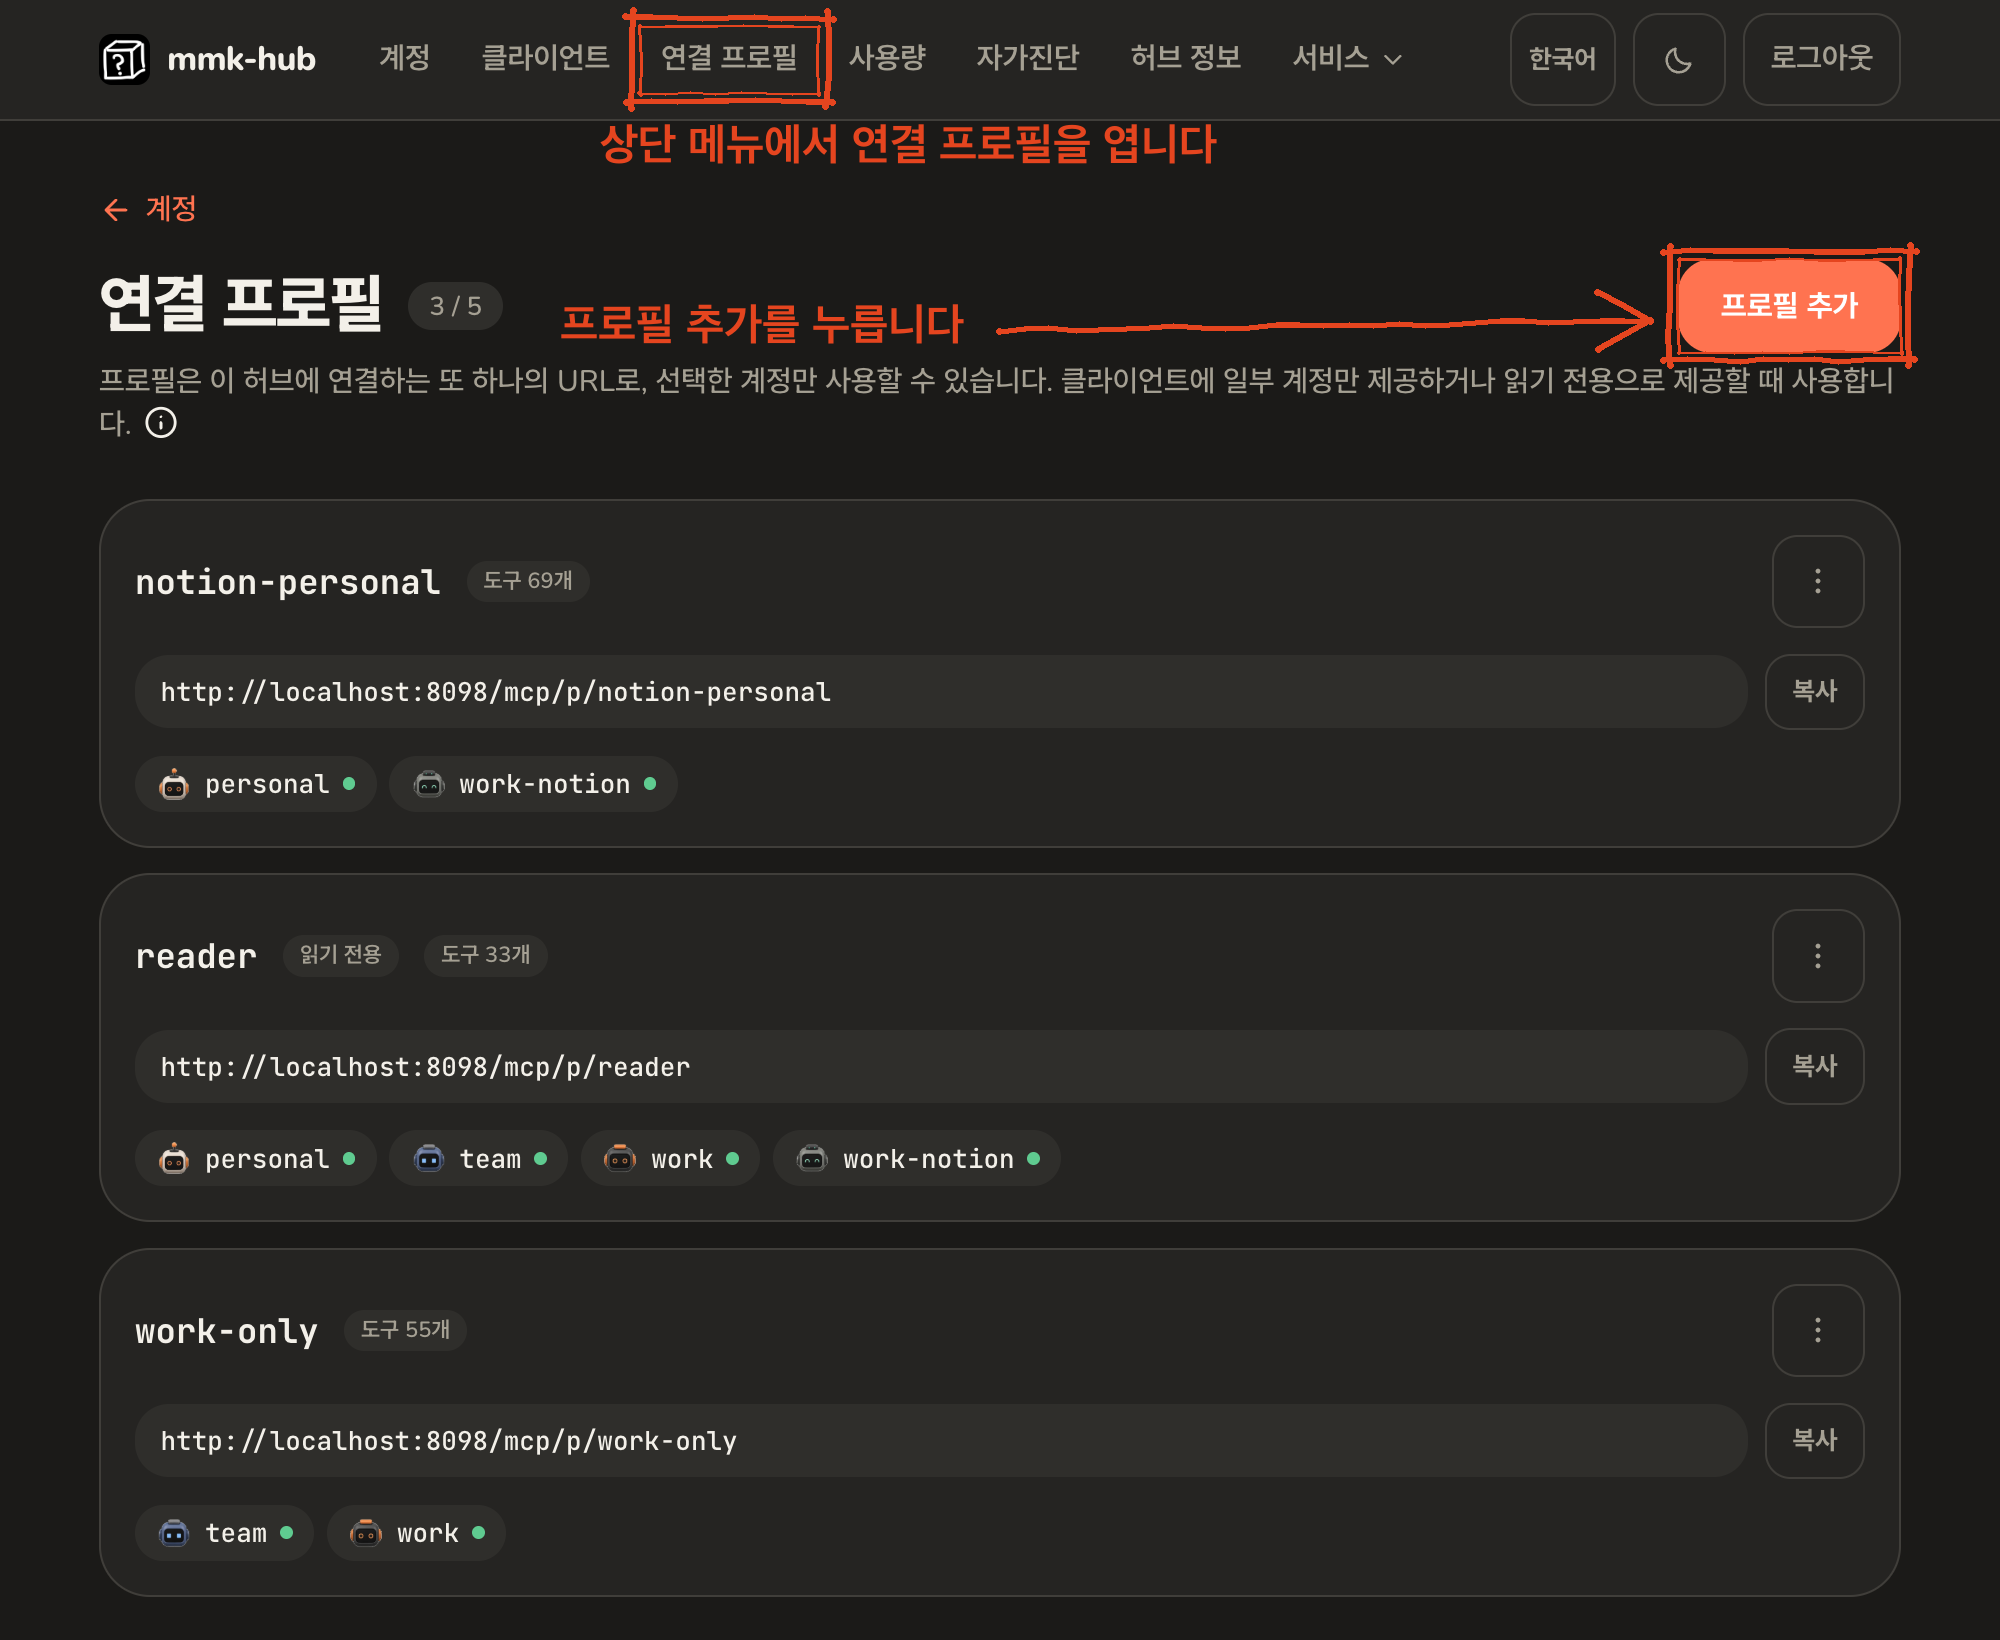Open the 클라이언트 menu item
Image resolution: width=2000 pixels, height=1640 pixels.
pyautogui.click(x=546, y=58)
